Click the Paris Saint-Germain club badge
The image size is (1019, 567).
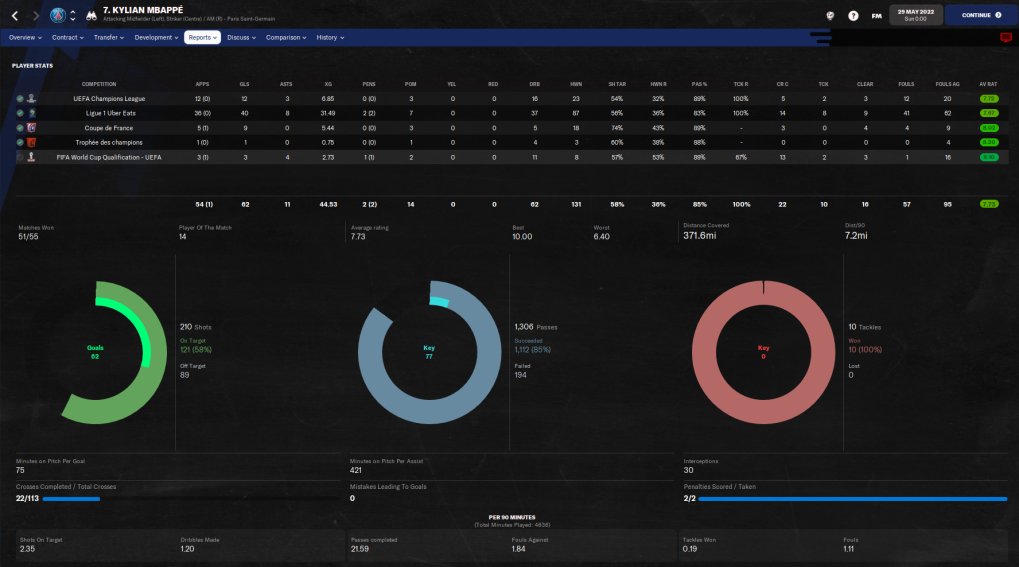[58, 15]
